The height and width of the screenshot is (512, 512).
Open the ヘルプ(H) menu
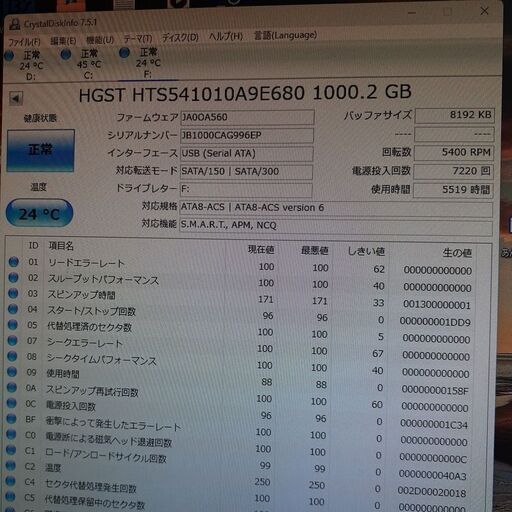tap(226, 36)
